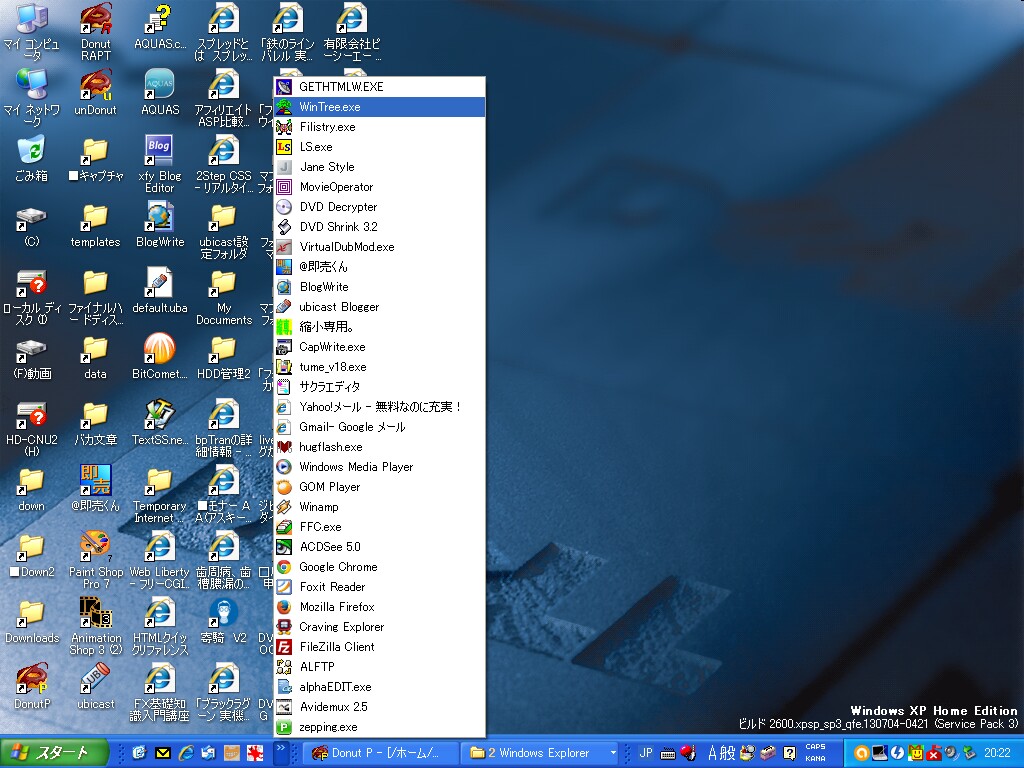Click the JP language bar indicator

646,753
